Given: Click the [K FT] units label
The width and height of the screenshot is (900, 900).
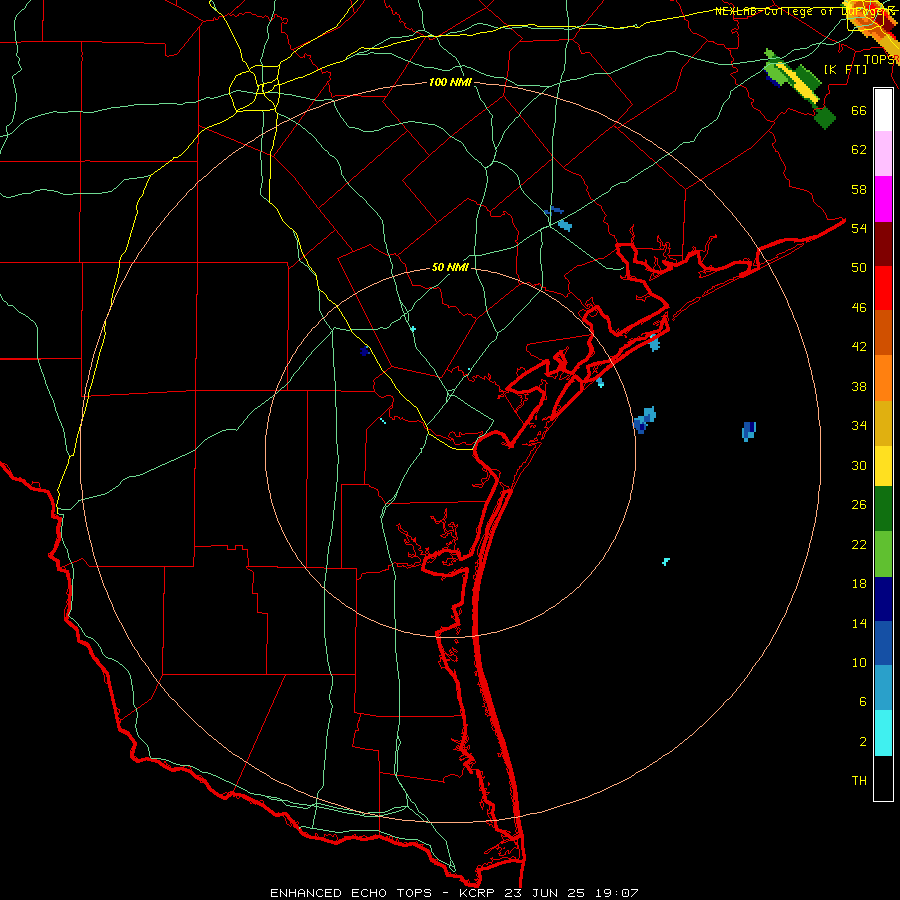Looking at the screenshot, I should click(845, 69).
